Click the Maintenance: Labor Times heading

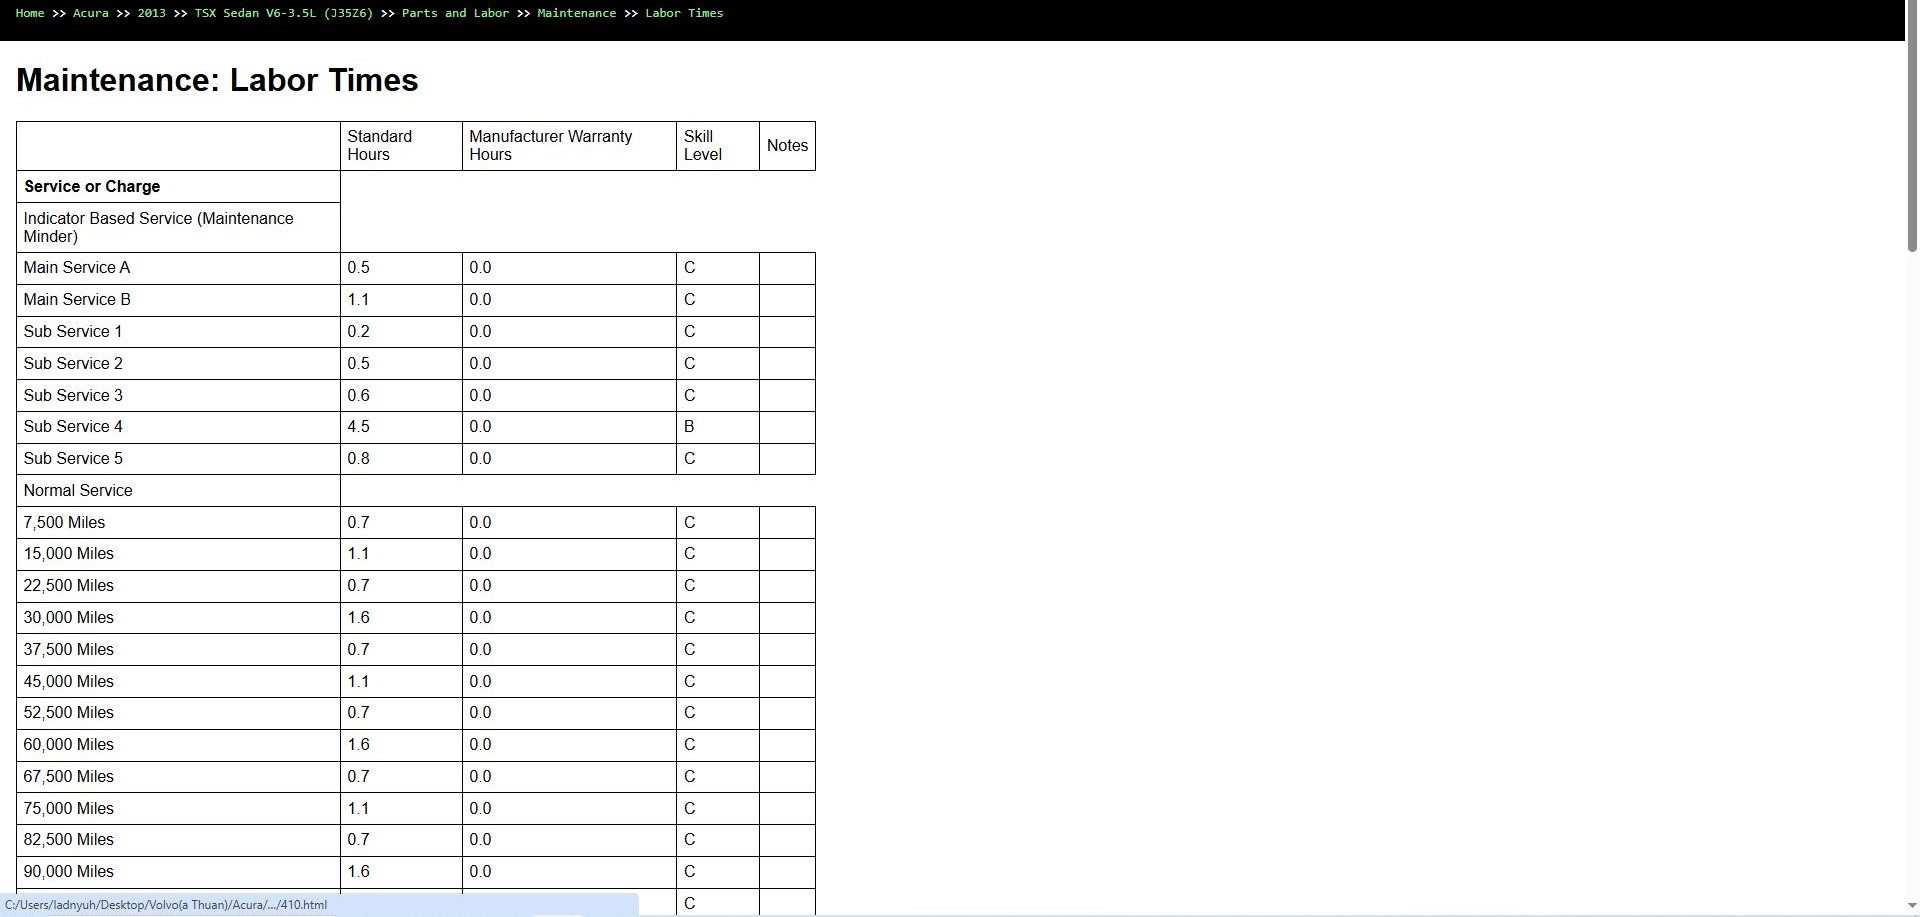point(217,80)
